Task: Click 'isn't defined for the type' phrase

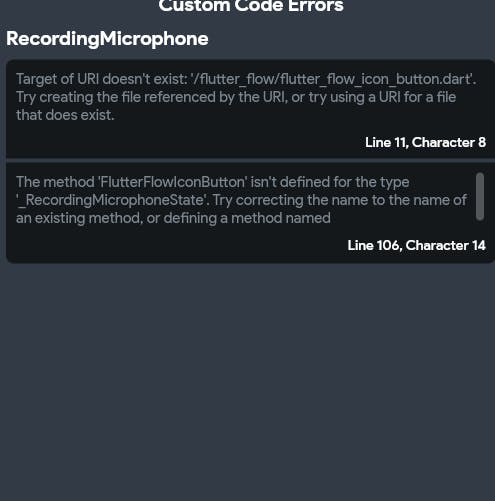Action: pos(330,182)
